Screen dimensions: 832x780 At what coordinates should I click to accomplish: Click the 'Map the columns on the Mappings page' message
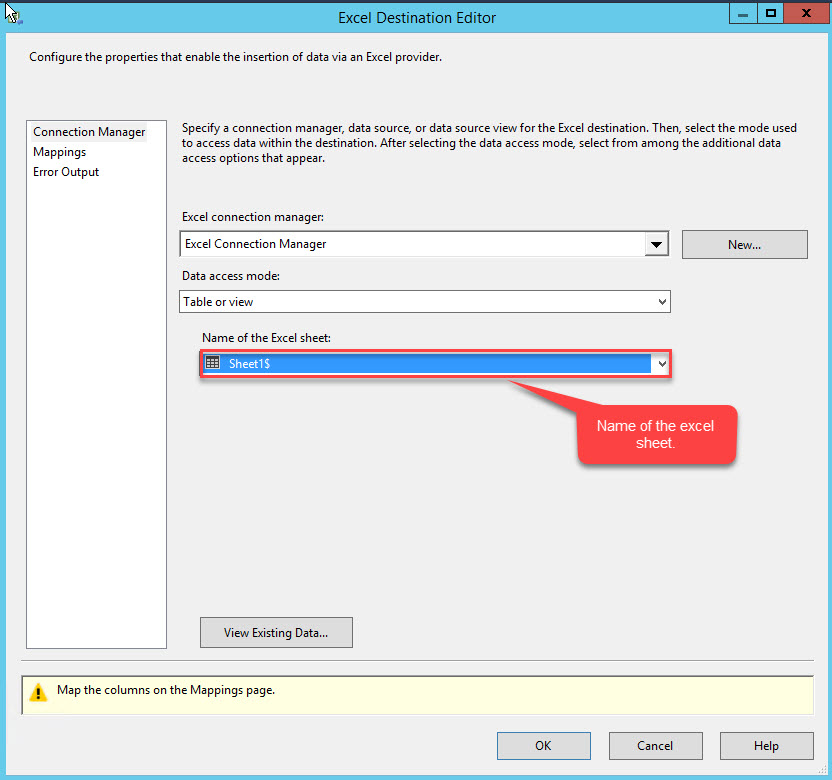[166, 690]
